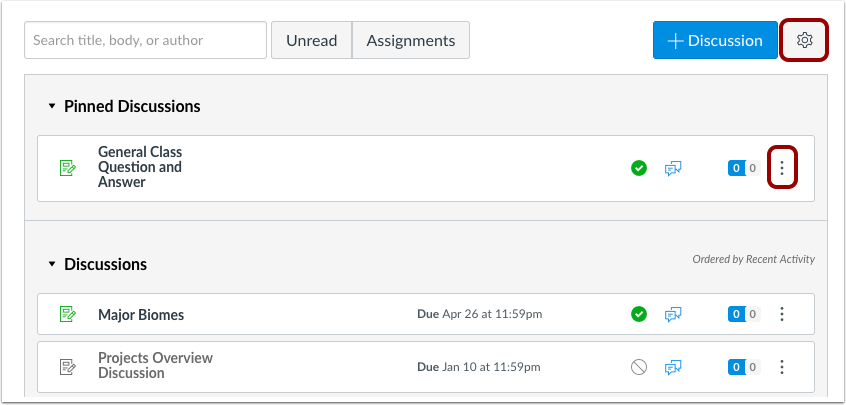Open options menu for Major Biomes

(782, 314)
